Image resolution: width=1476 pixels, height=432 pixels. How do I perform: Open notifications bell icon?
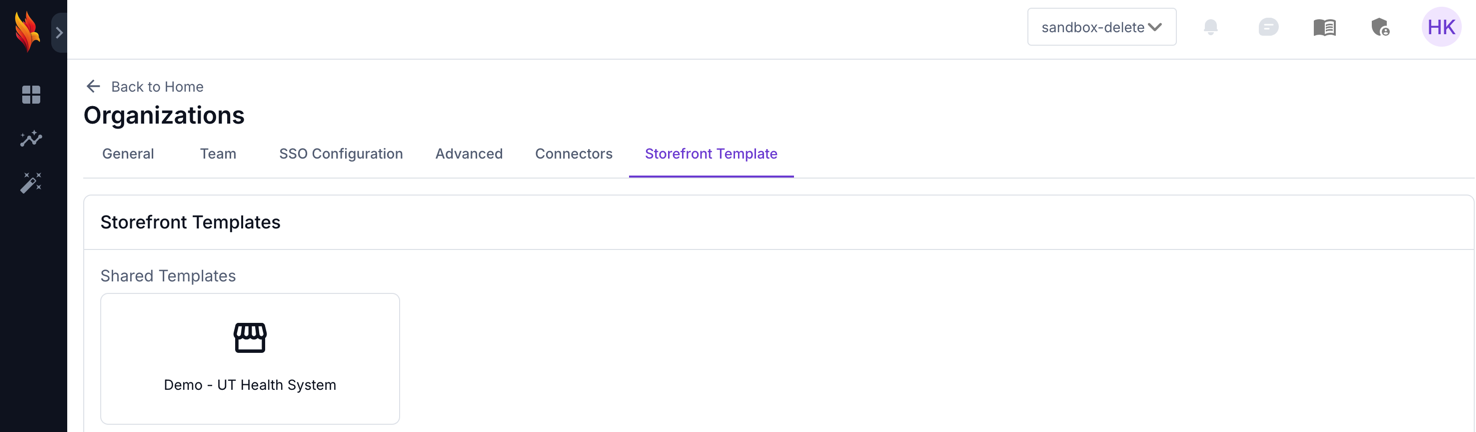click(x=1210, y=27)
